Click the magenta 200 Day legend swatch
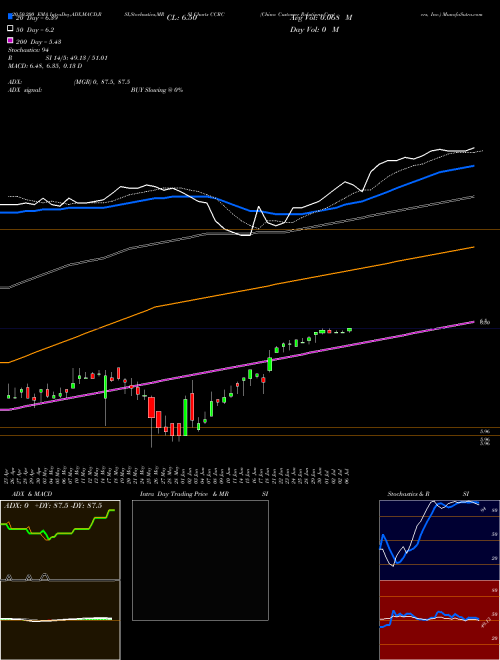The width and height of the screenshot is (500, 660). point(10,41)
